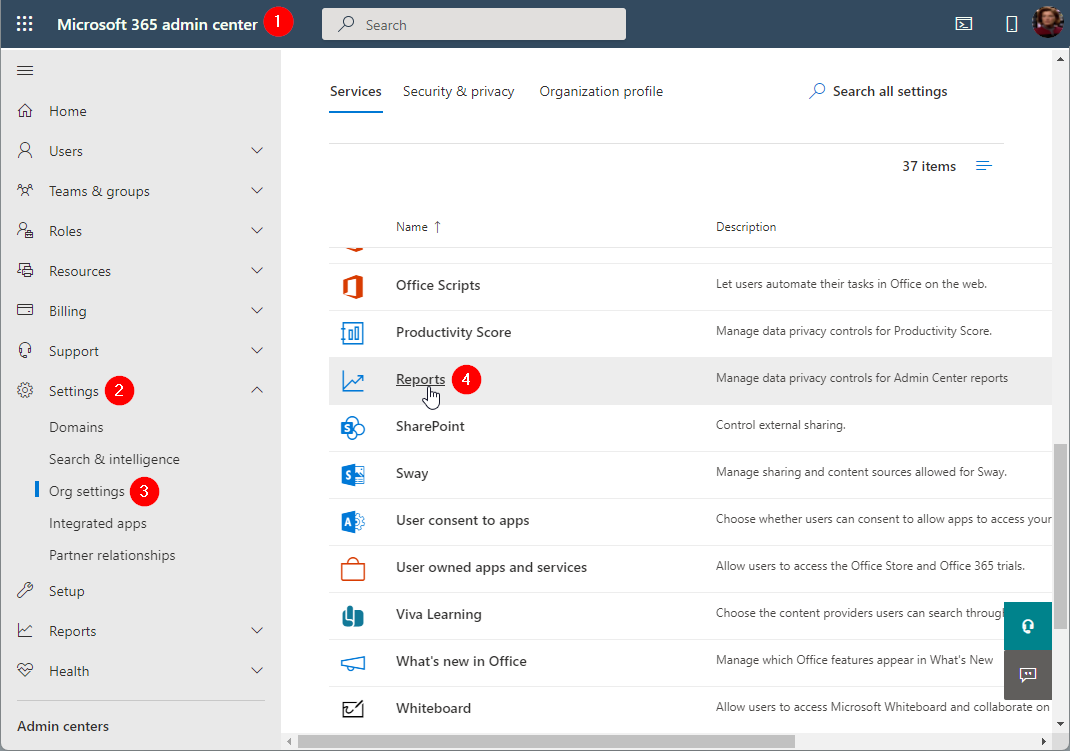This screenshot has width=1070, height=751.
Task: Click the Viva Learning icon
Action: coord(352,615)
